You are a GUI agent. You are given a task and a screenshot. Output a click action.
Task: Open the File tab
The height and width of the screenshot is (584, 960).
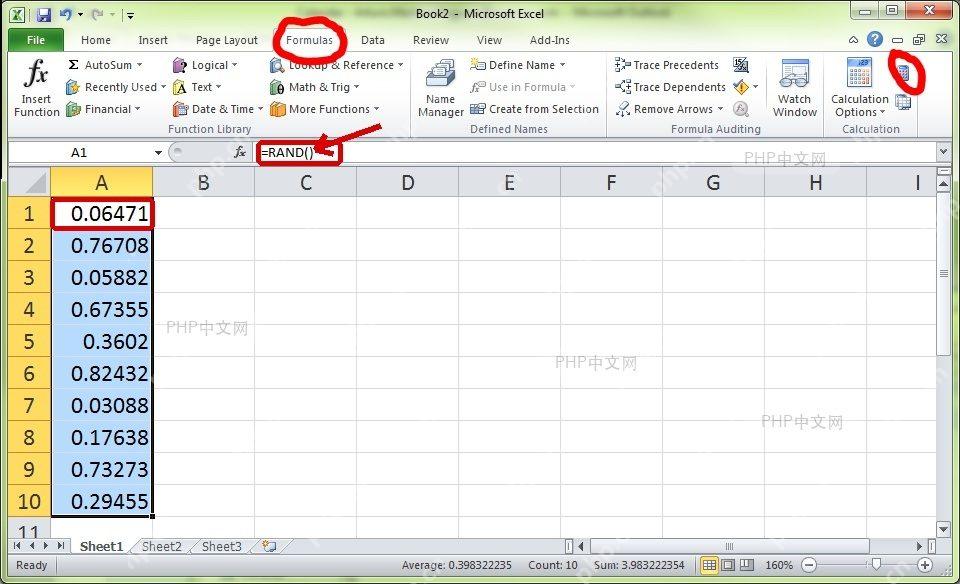pos(36,40)
